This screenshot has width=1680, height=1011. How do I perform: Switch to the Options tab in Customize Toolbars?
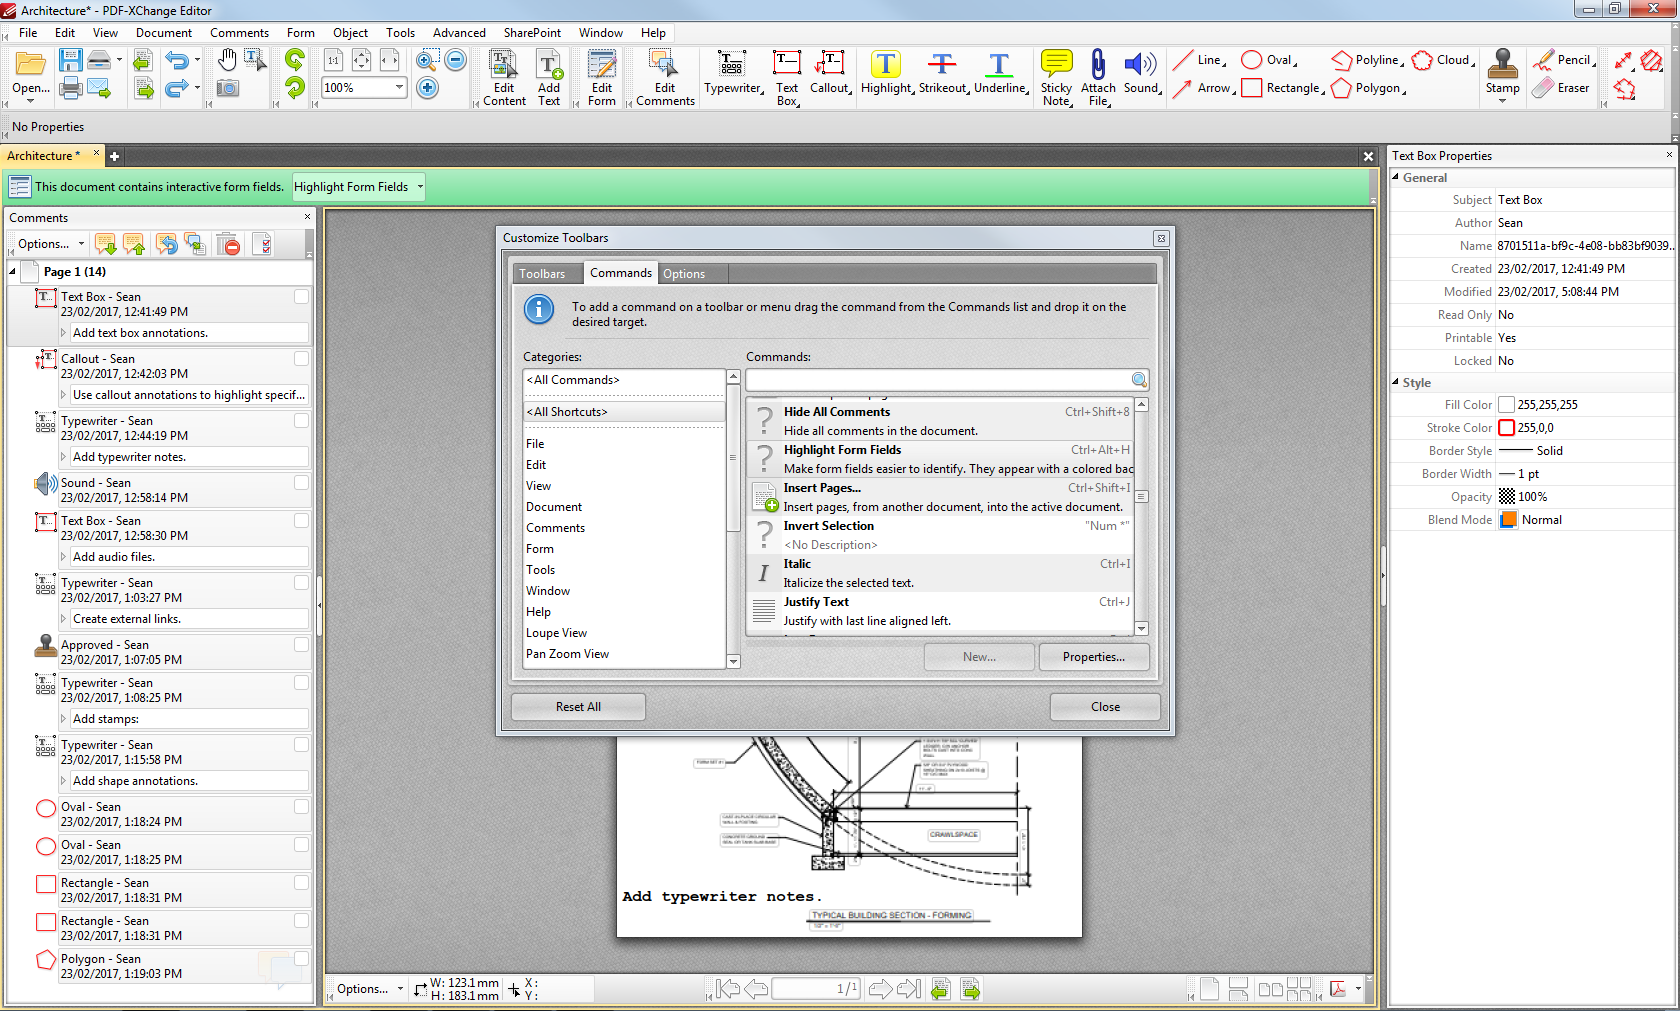click(x=684, y=274)
